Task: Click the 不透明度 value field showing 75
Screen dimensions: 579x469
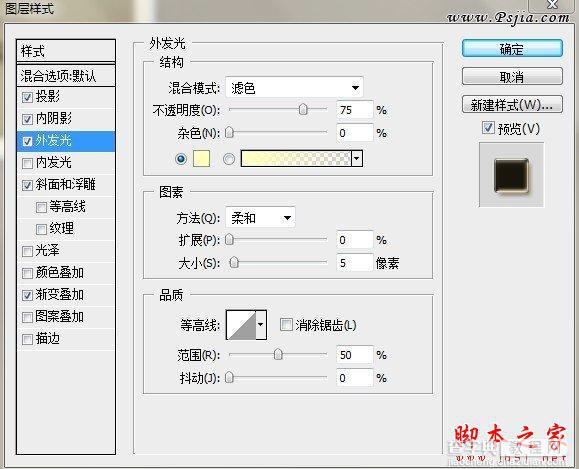Action: [355, 110]
